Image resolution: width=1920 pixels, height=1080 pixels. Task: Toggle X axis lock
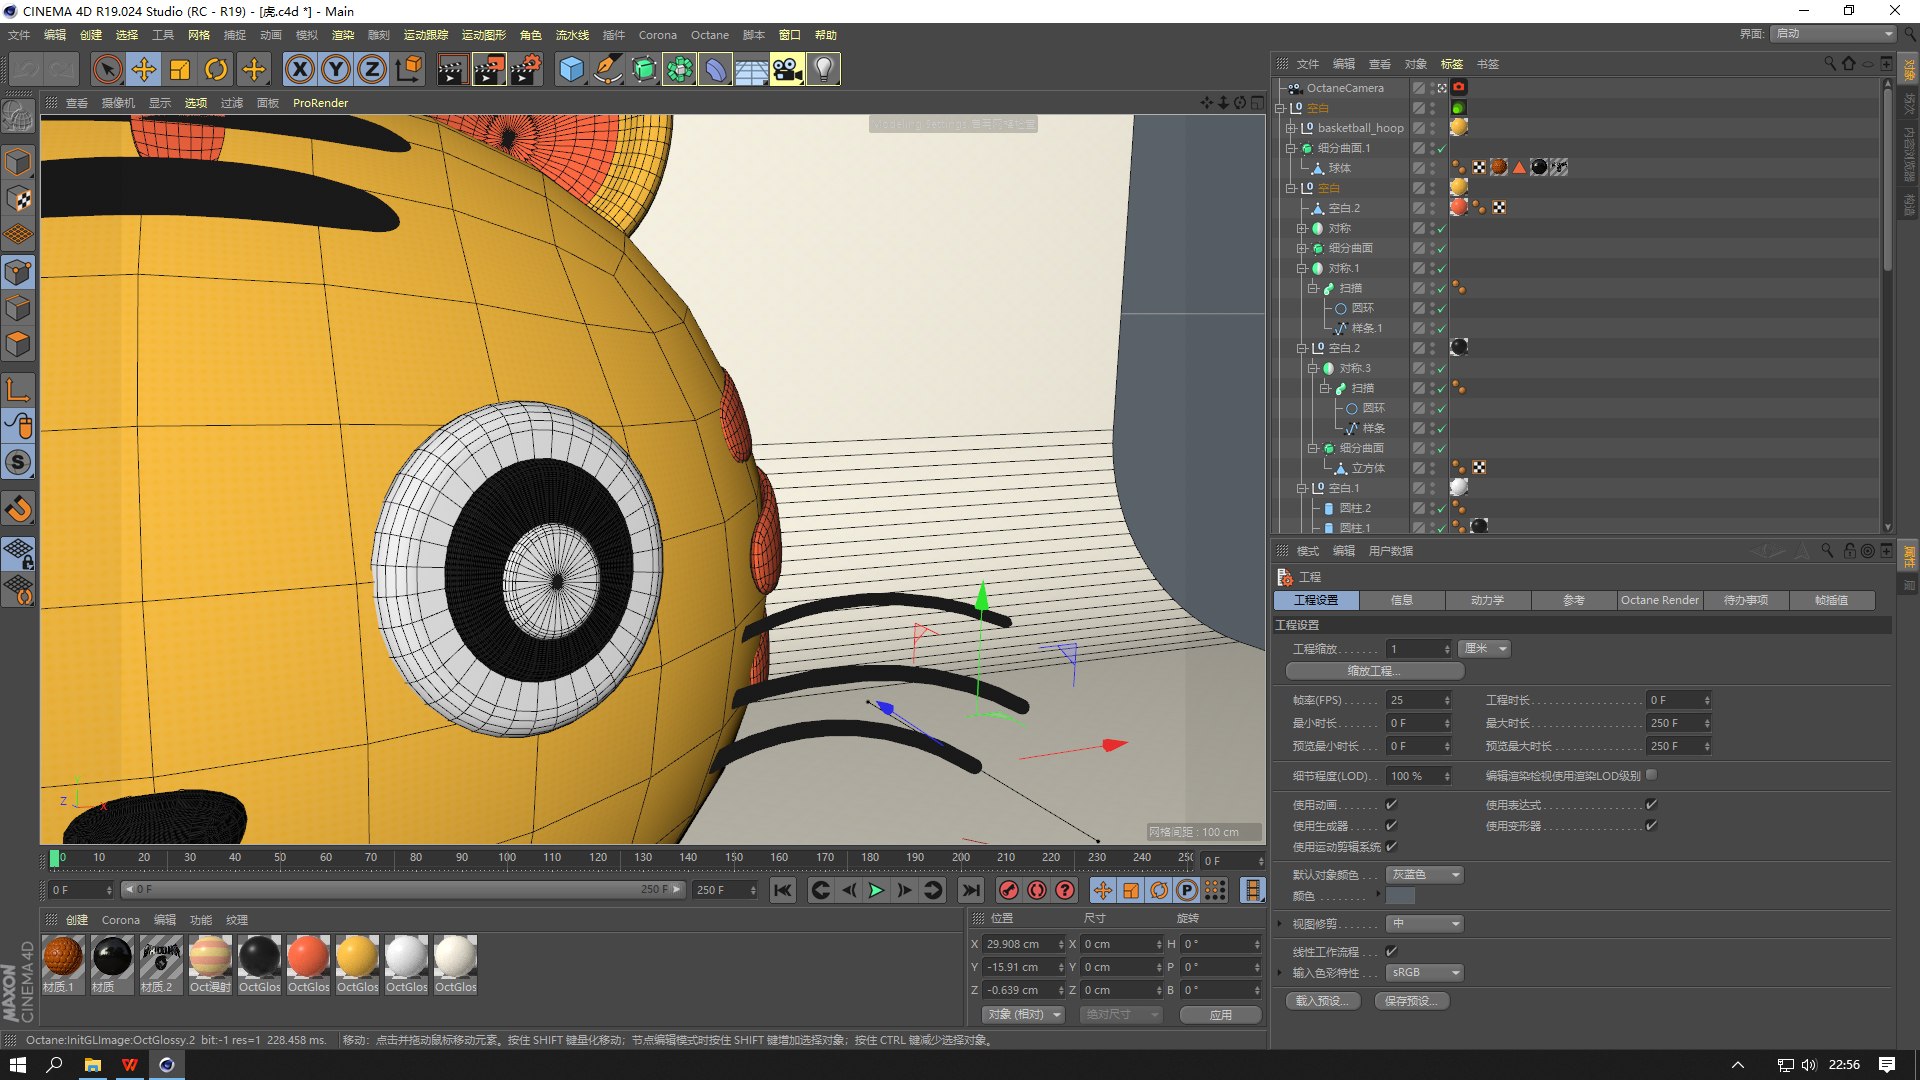[x=299, y=70]
